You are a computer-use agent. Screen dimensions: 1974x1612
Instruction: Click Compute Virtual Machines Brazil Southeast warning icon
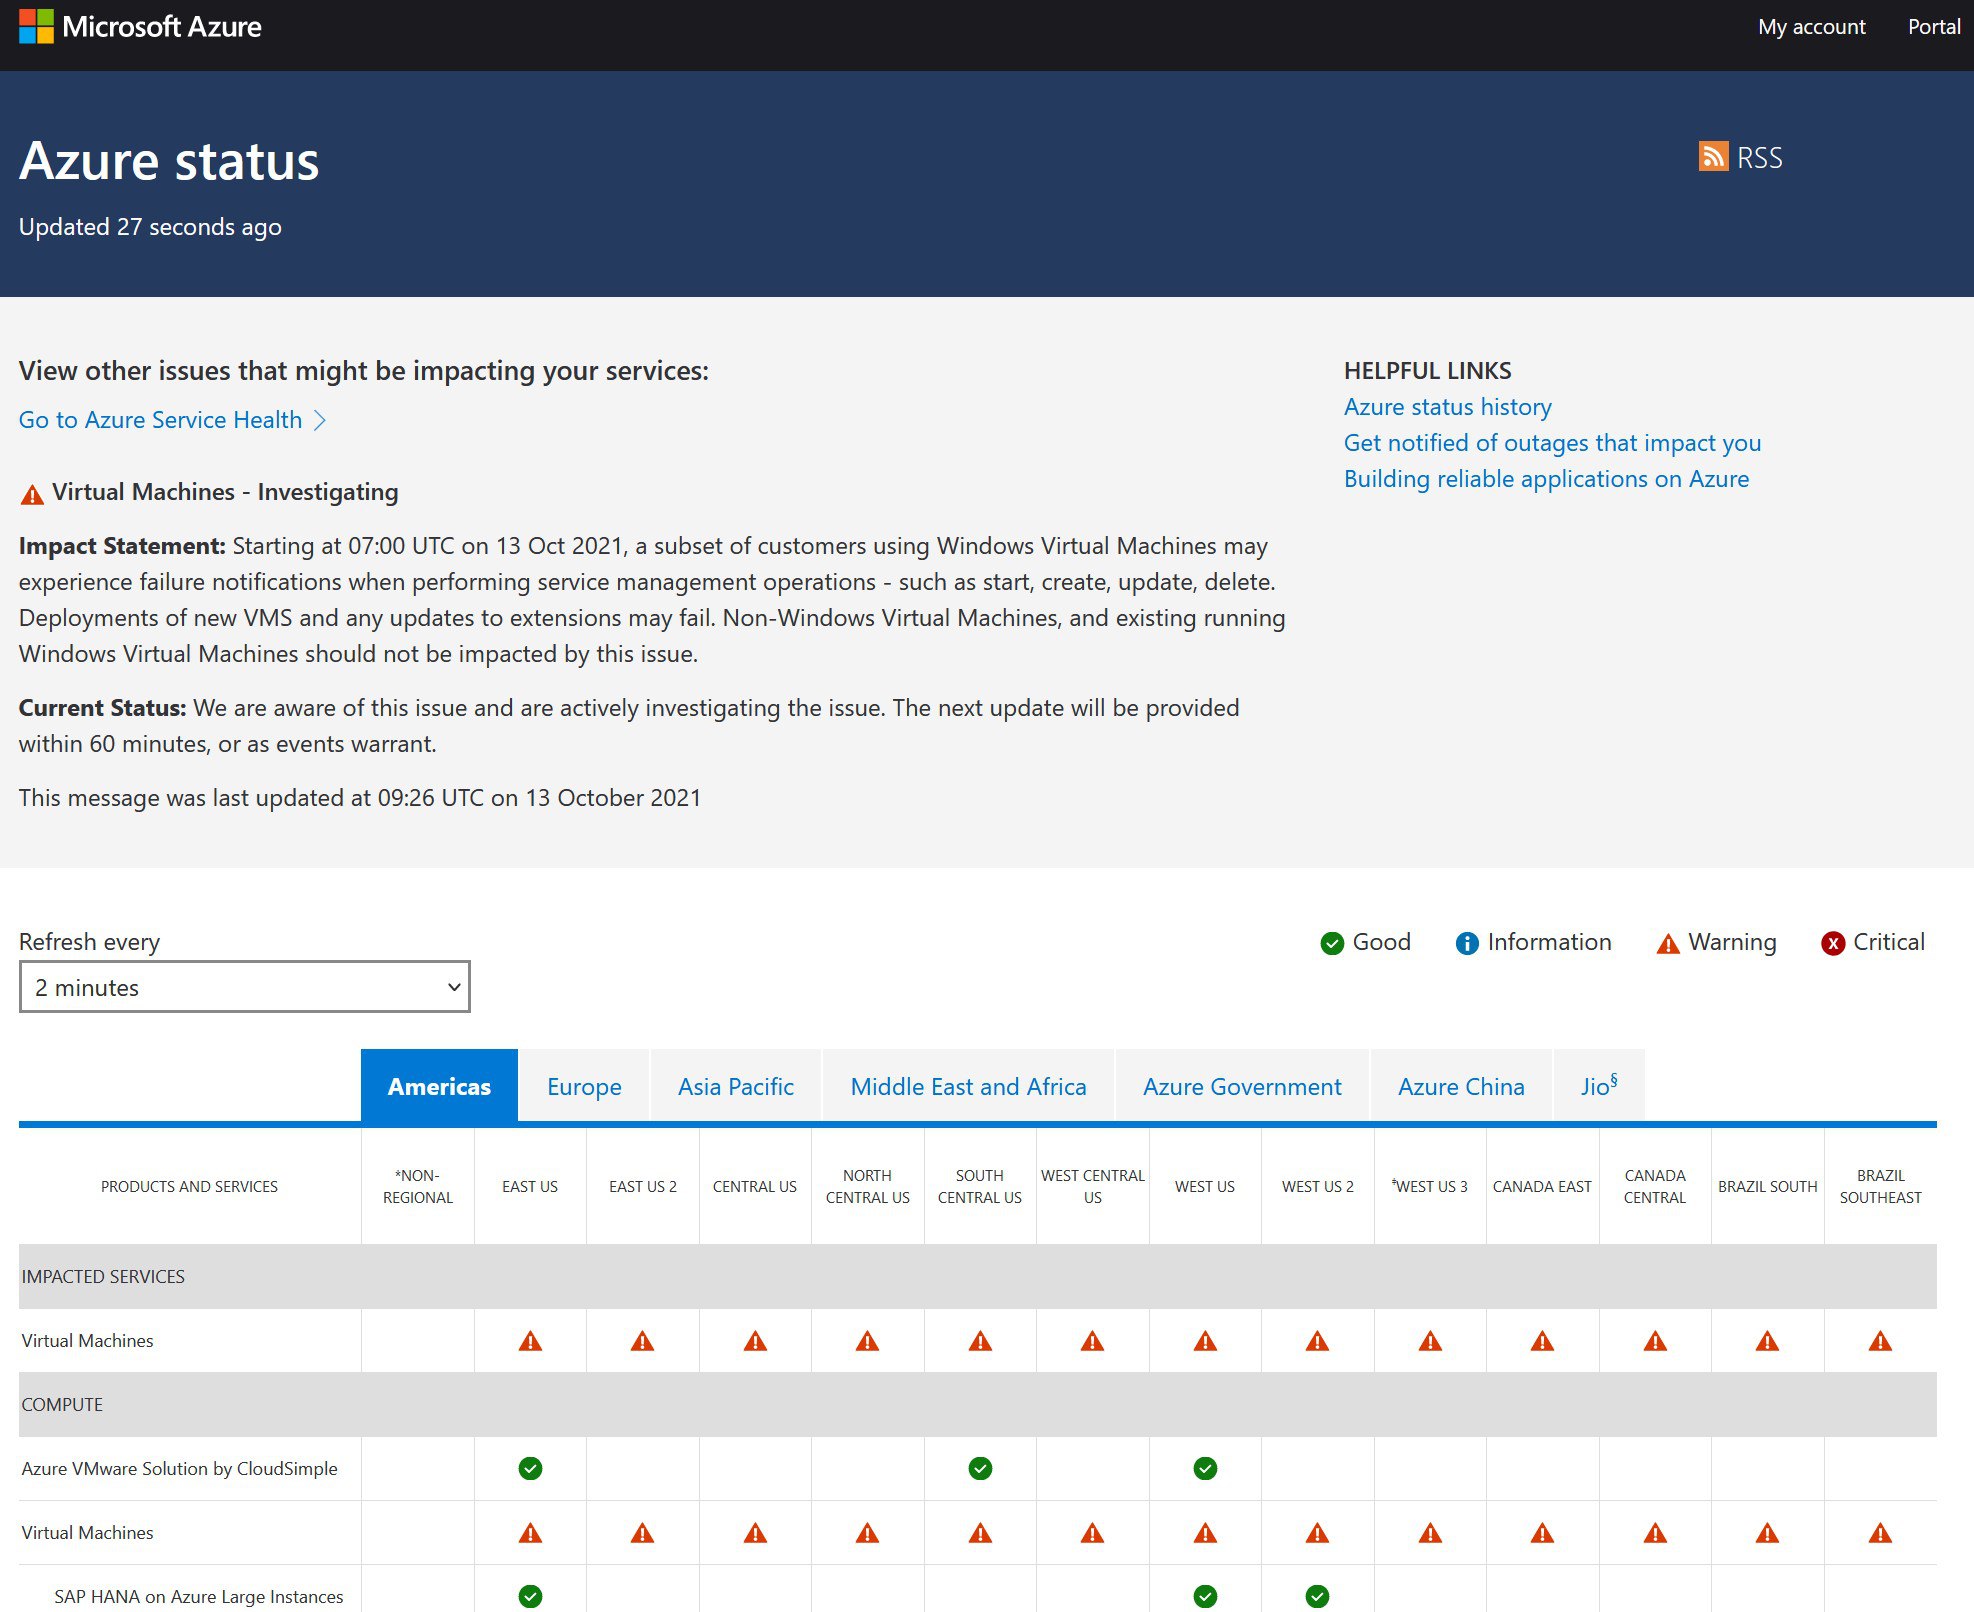point(1880,1533)
